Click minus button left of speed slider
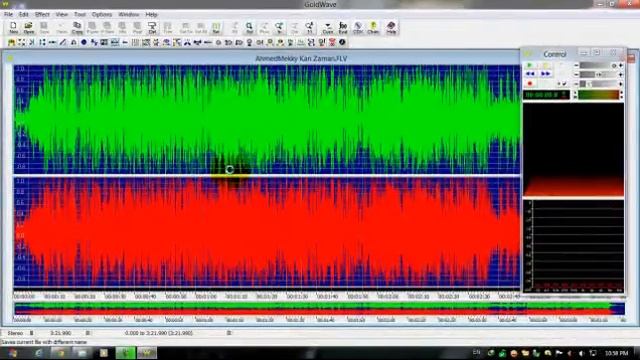Viewport: 640px width, 360px height. pyautogui.click(x=576, y=84)
